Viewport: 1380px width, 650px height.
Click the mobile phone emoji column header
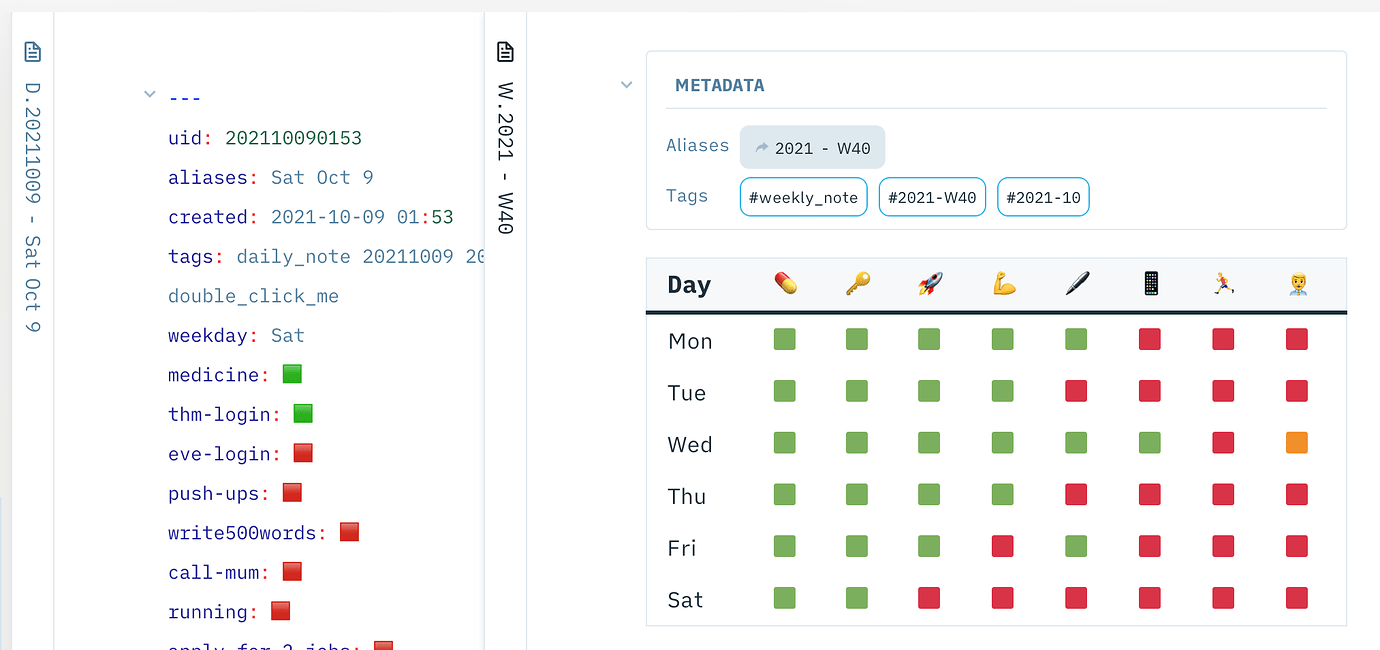(x=1150, y=284)
